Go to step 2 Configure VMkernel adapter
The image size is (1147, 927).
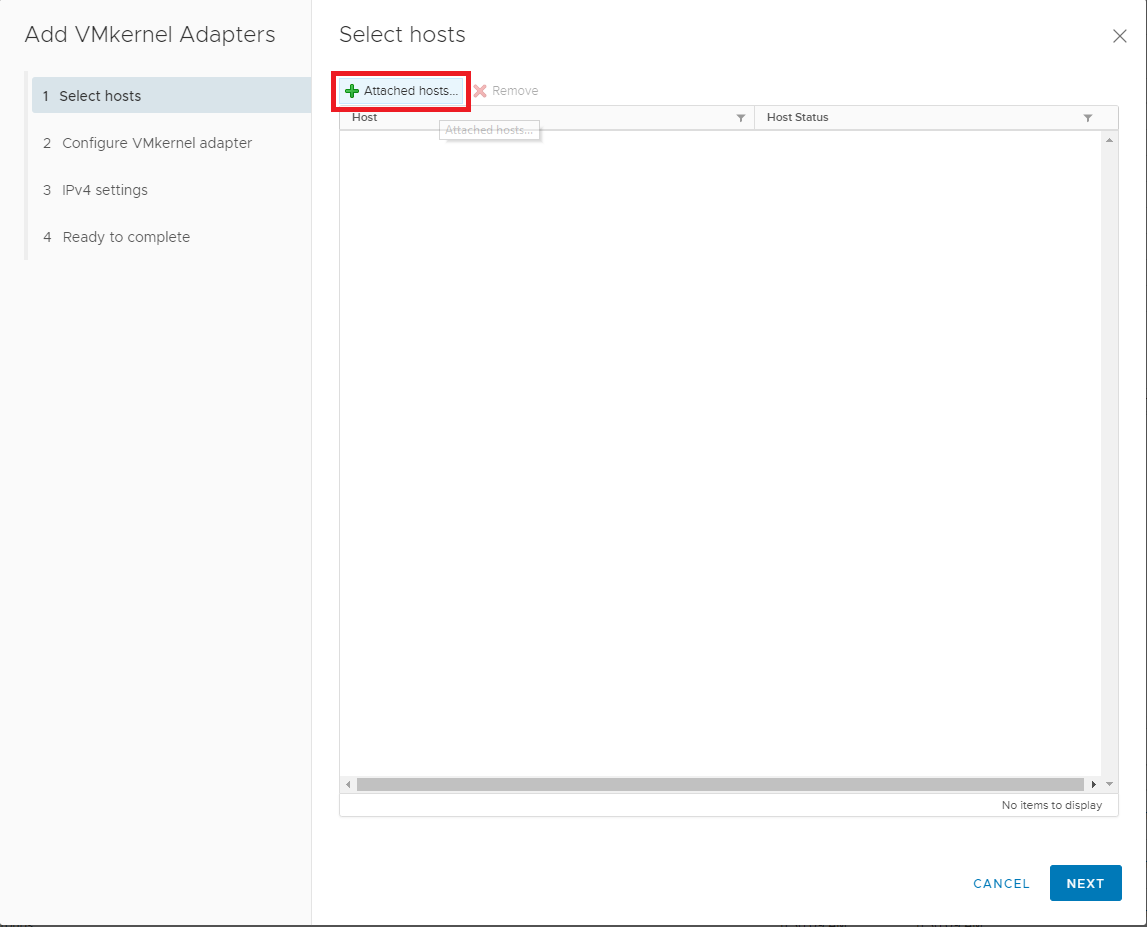point(157,143)
